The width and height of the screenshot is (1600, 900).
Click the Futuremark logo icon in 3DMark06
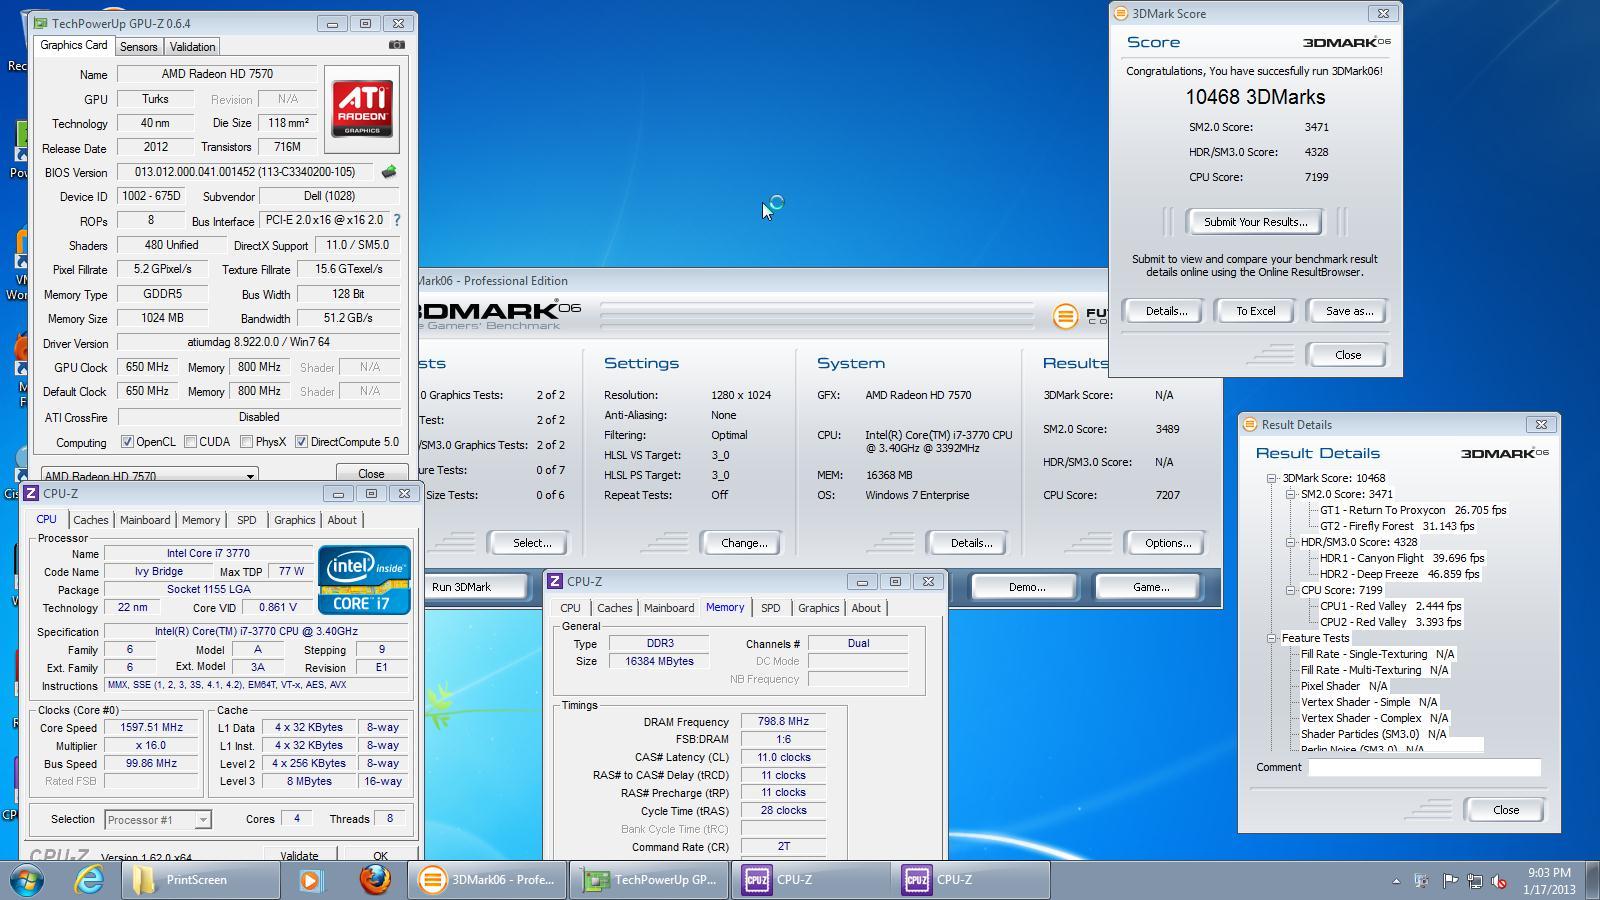pos(1066,316)
